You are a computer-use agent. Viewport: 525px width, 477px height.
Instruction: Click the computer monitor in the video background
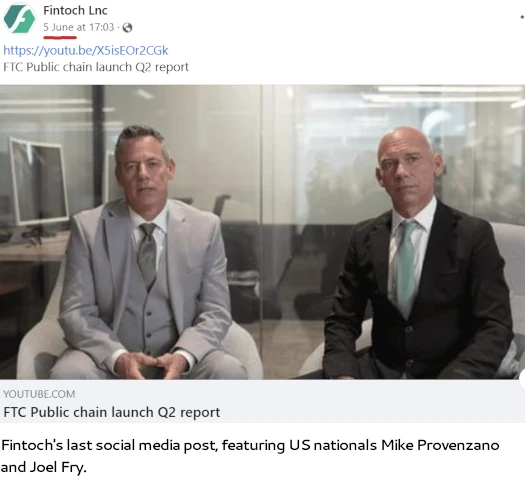(x=39, y=182)
